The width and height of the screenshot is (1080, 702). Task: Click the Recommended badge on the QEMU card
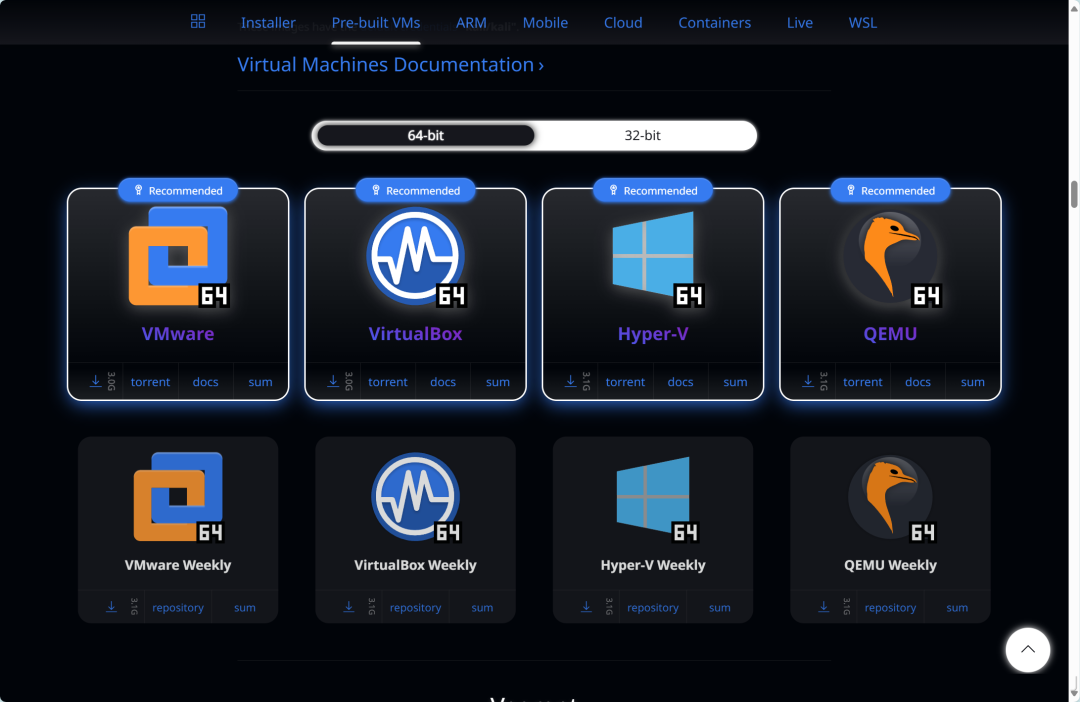coord(889,190)
